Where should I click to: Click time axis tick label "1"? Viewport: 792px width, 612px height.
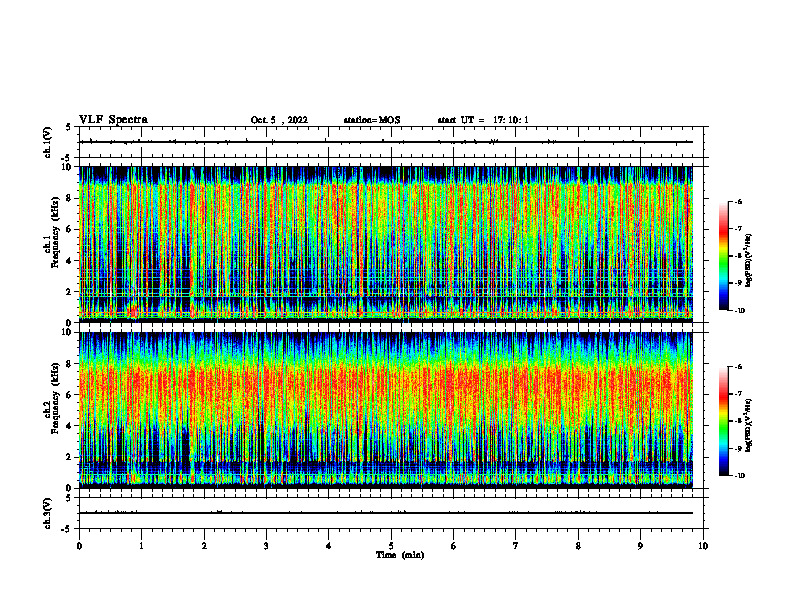coord(142,546)
